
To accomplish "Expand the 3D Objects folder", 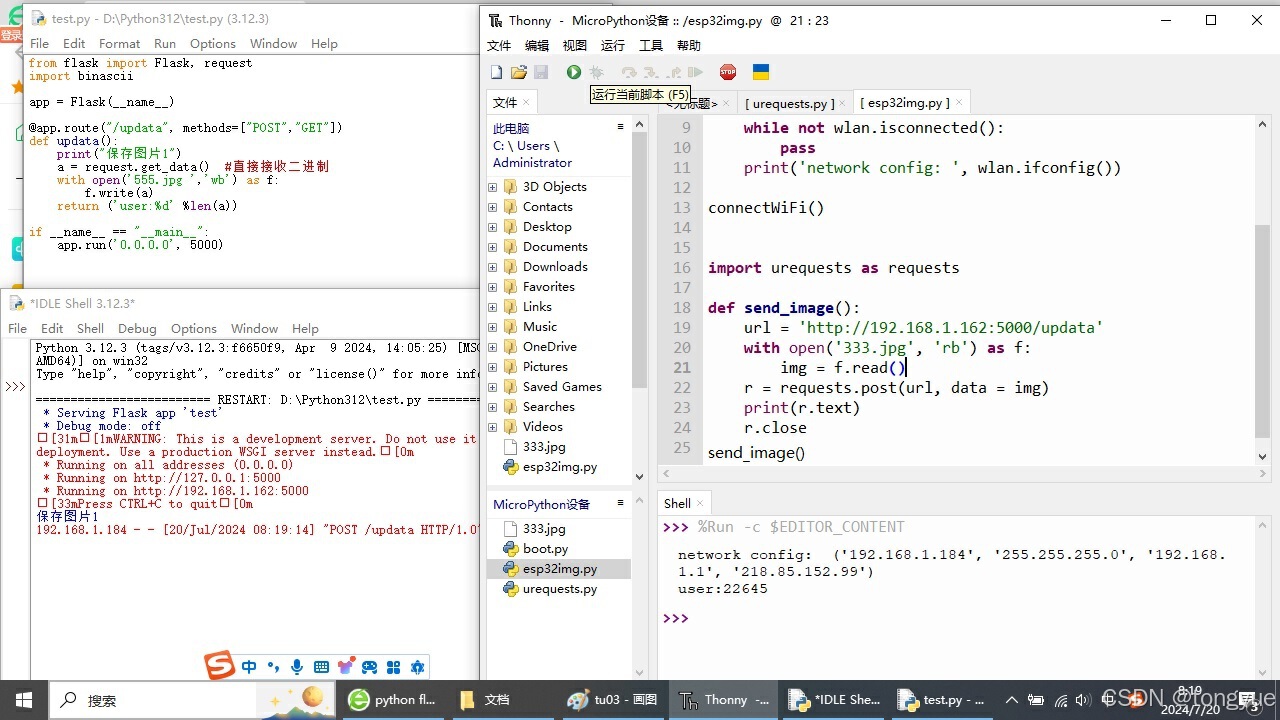I will click(x=492, y=187).
